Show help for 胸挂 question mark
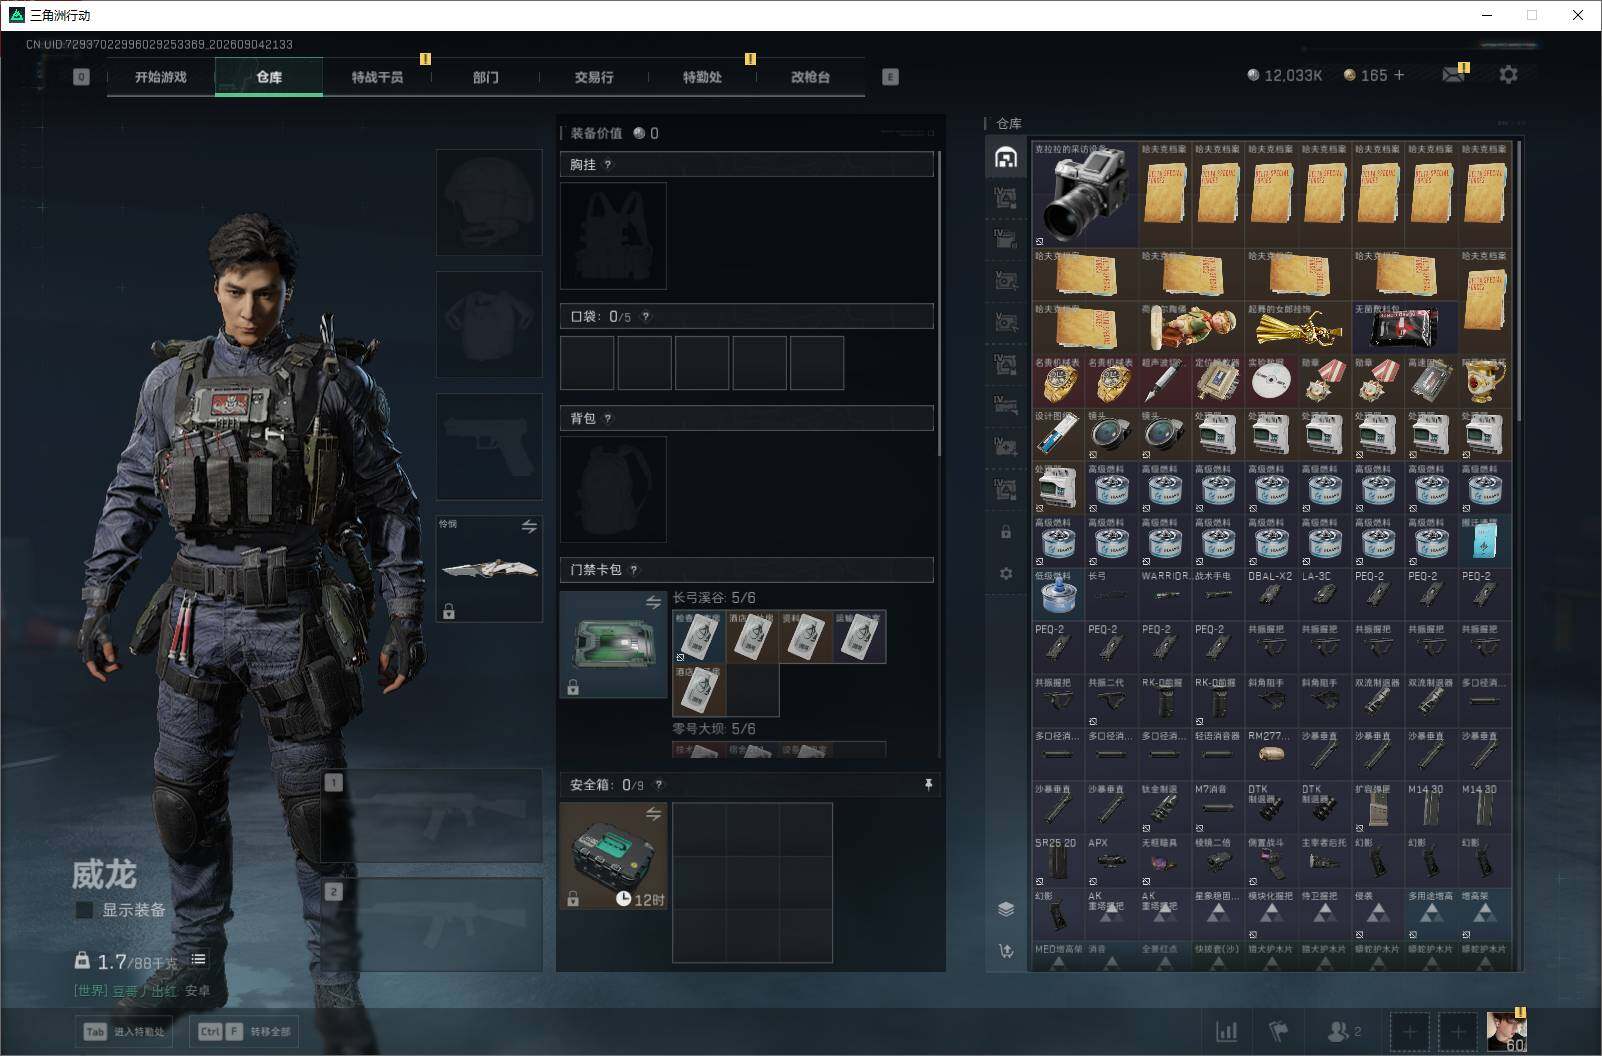The image size is (1602, 1056). tap(608, 165)
